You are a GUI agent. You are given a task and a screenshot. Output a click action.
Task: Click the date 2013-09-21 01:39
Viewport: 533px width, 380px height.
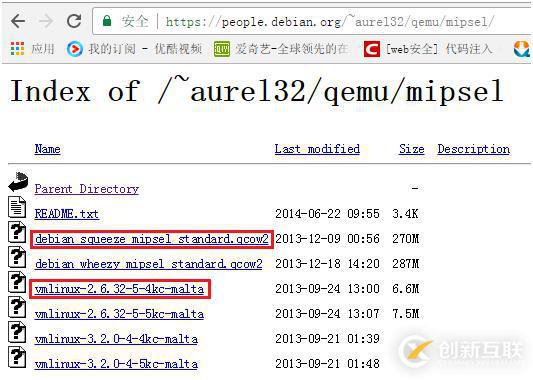(x=327, y=339)
